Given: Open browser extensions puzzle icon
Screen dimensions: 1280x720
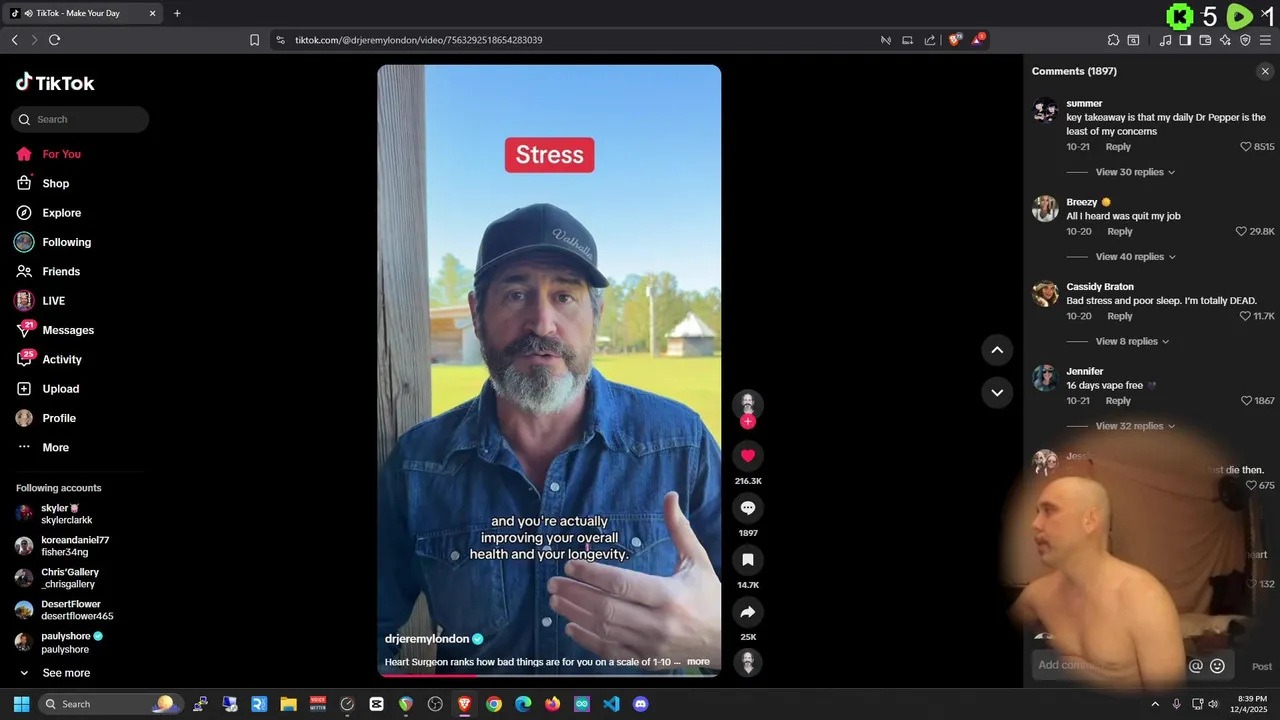Looking at the screenshot, I should pos(1113,40).
